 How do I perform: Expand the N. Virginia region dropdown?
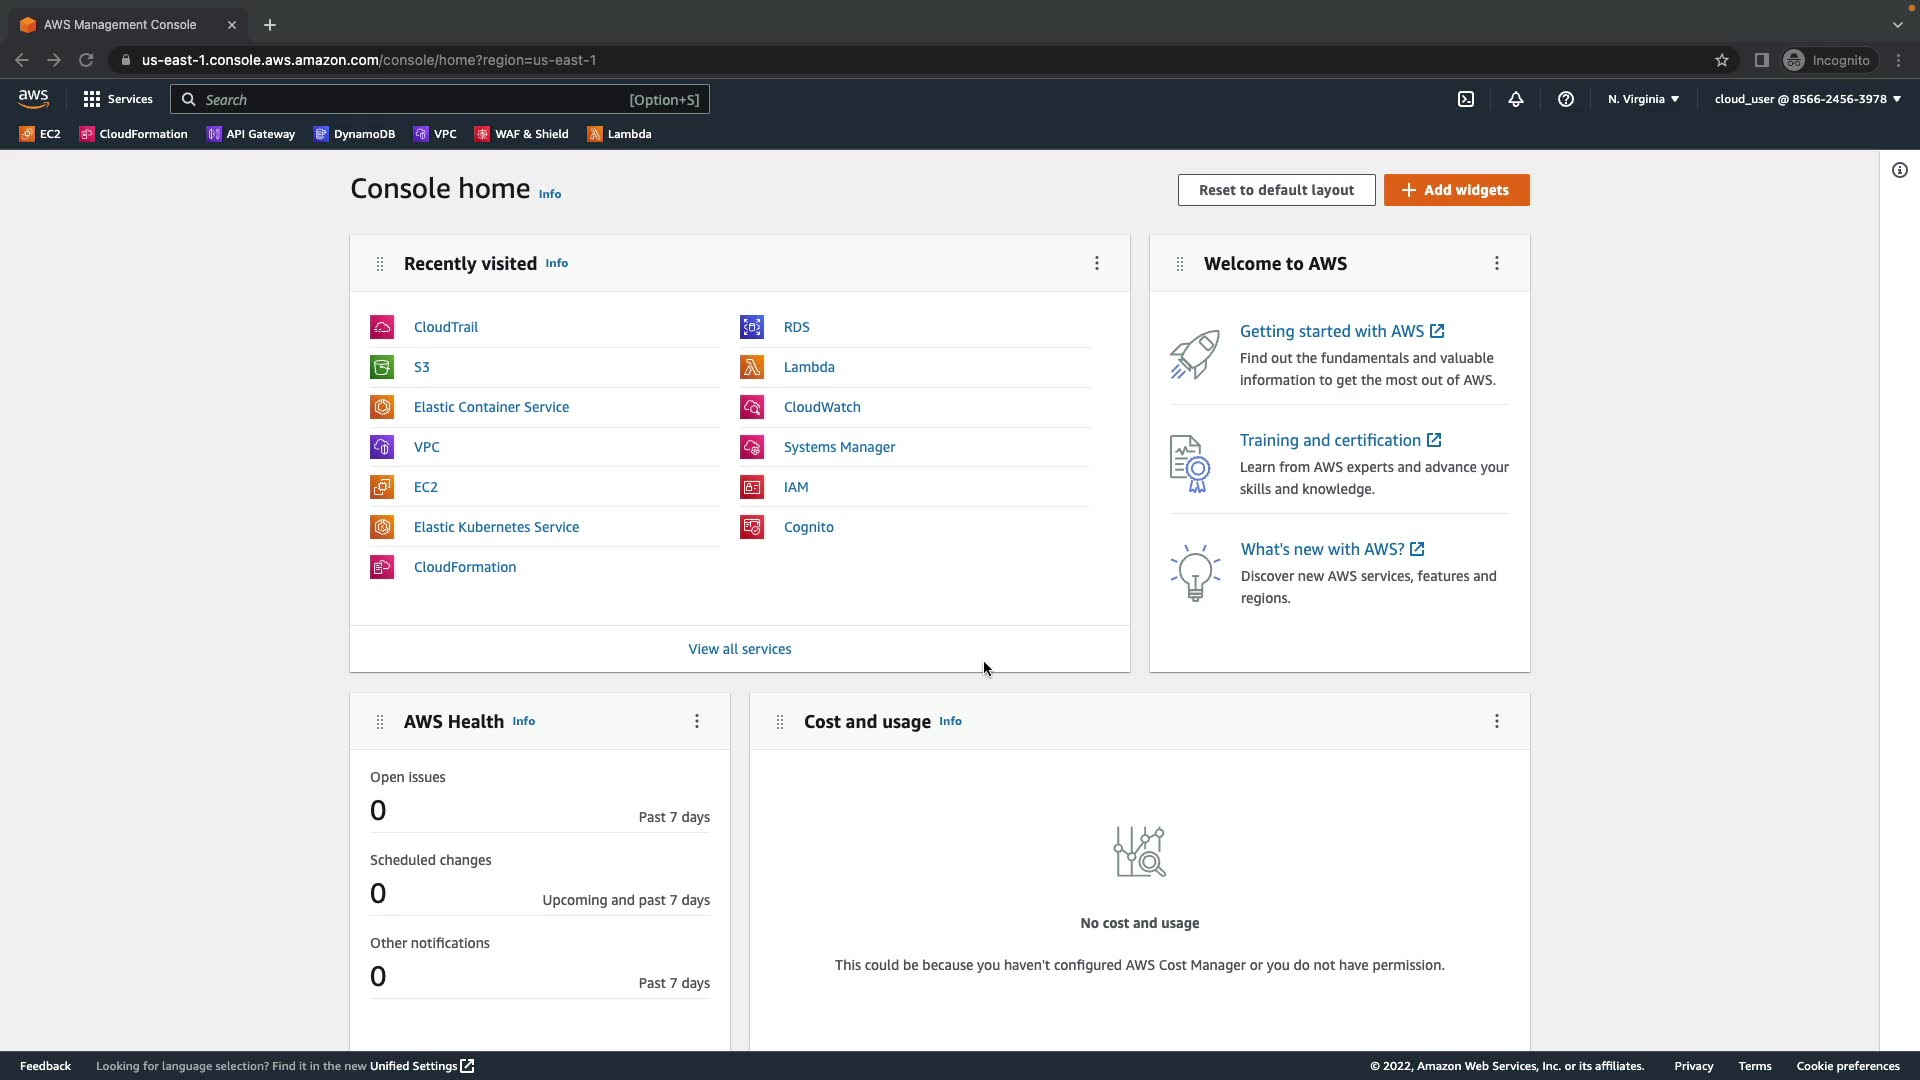coord(1643,99)
